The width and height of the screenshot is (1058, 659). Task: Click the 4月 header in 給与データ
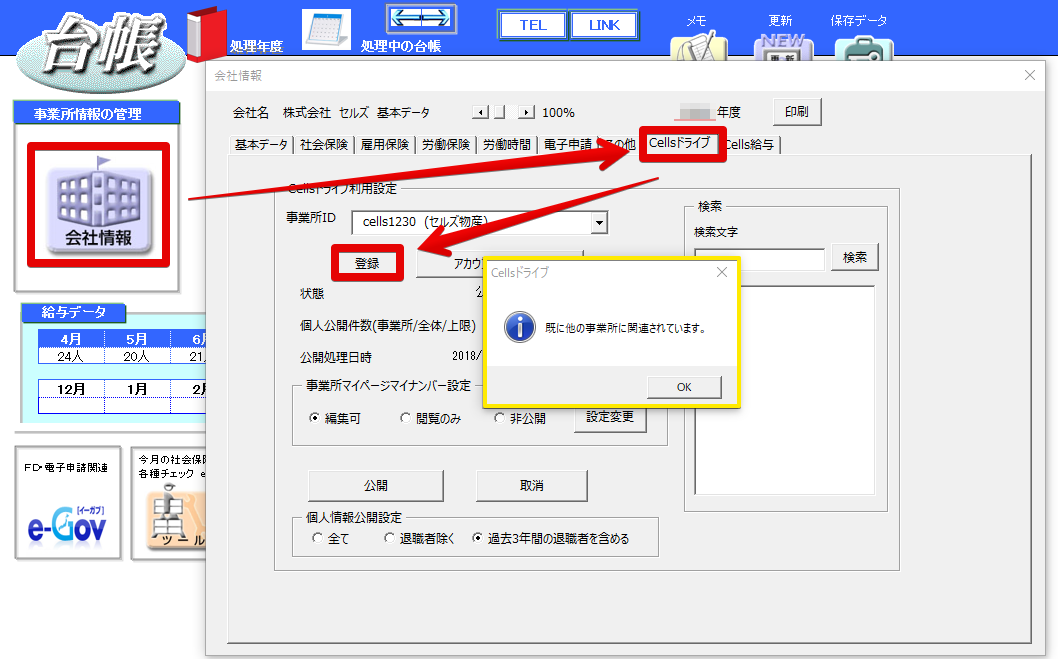click(x=71, y=339)
